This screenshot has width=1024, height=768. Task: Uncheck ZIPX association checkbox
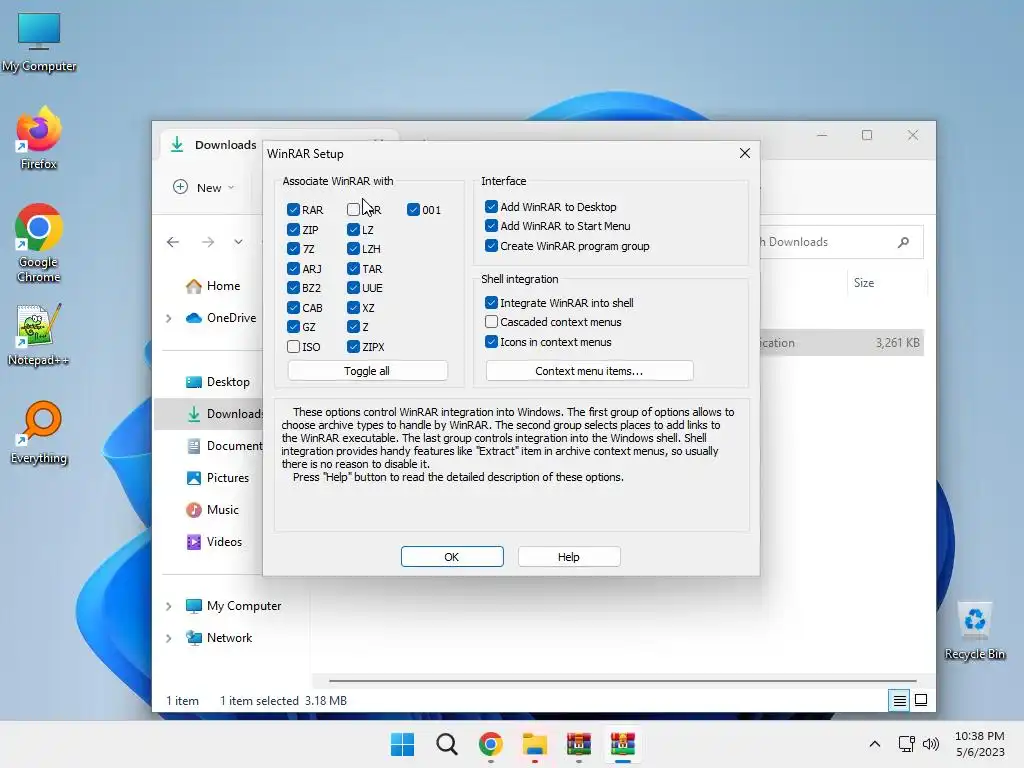pyautogui.click(x=353, y=347)
